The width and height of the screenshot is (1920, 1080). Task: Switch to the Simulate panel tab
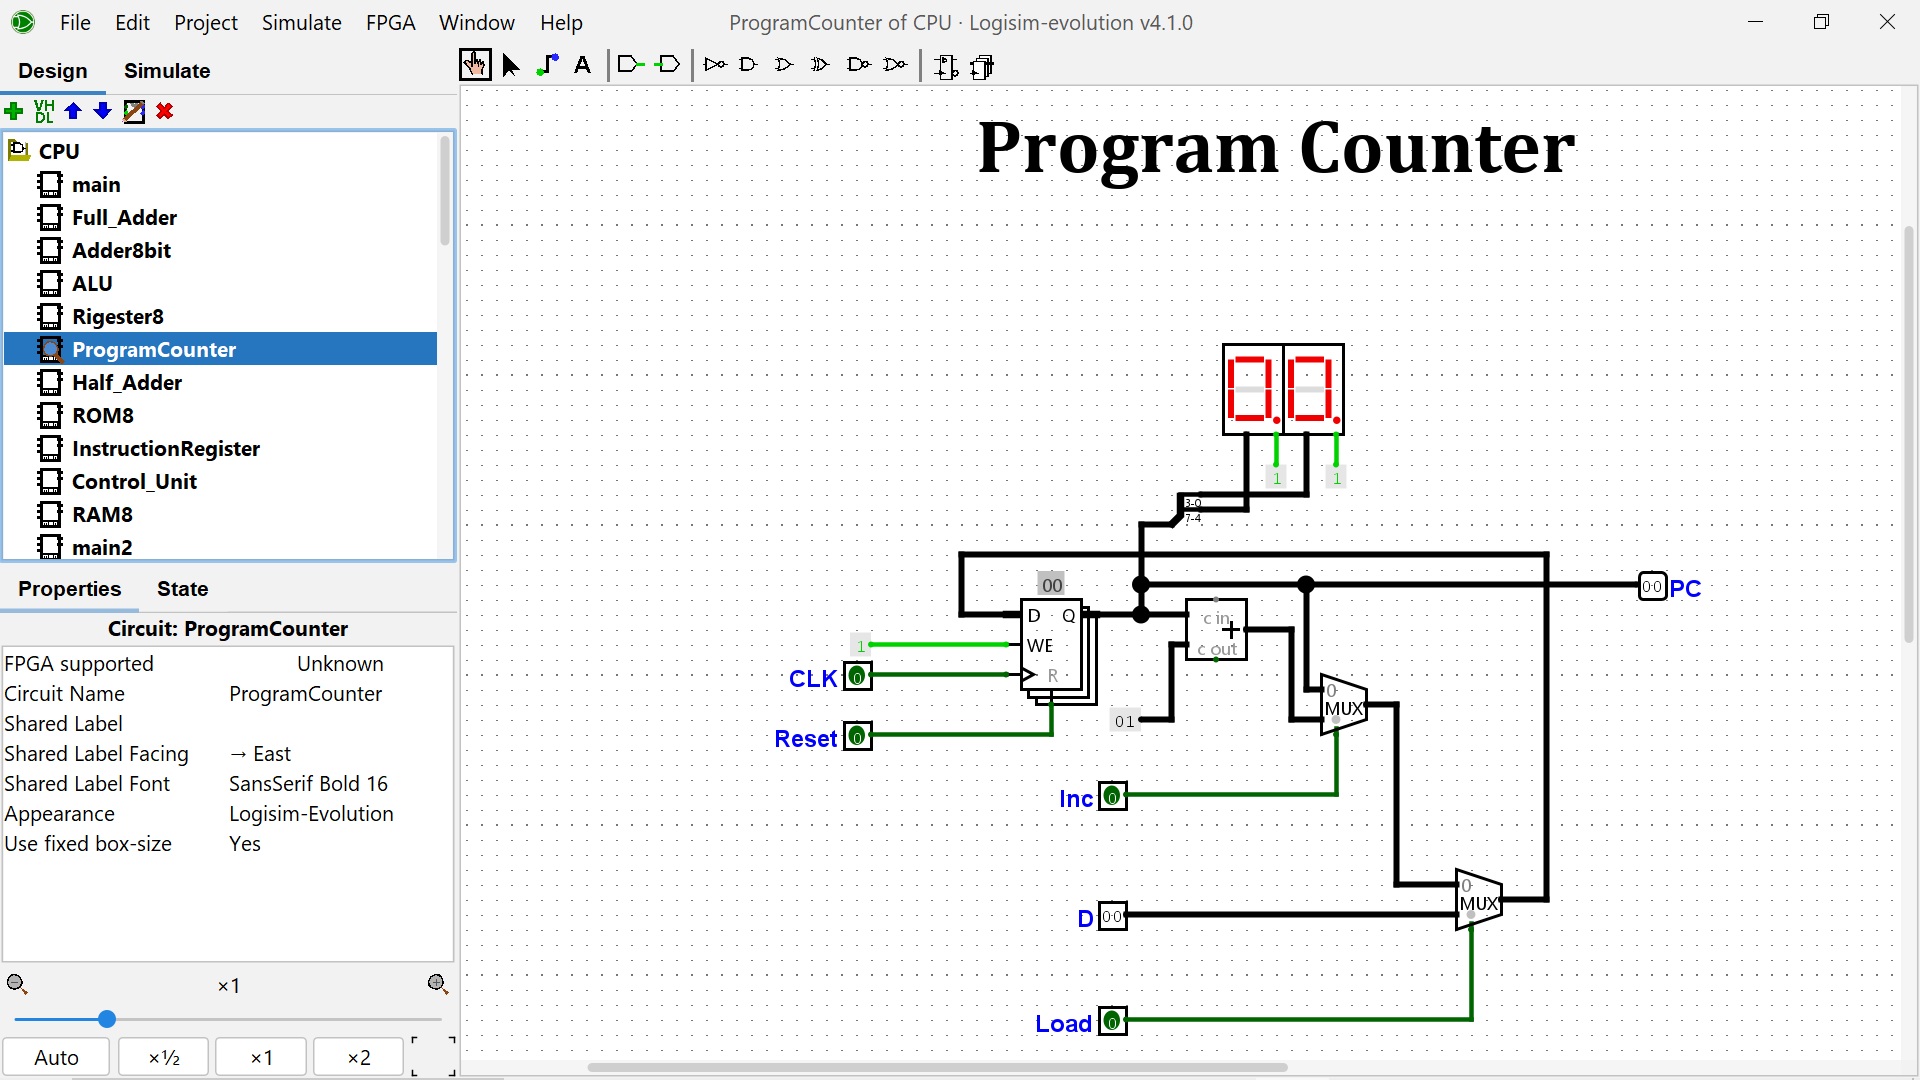coord(167,71)
